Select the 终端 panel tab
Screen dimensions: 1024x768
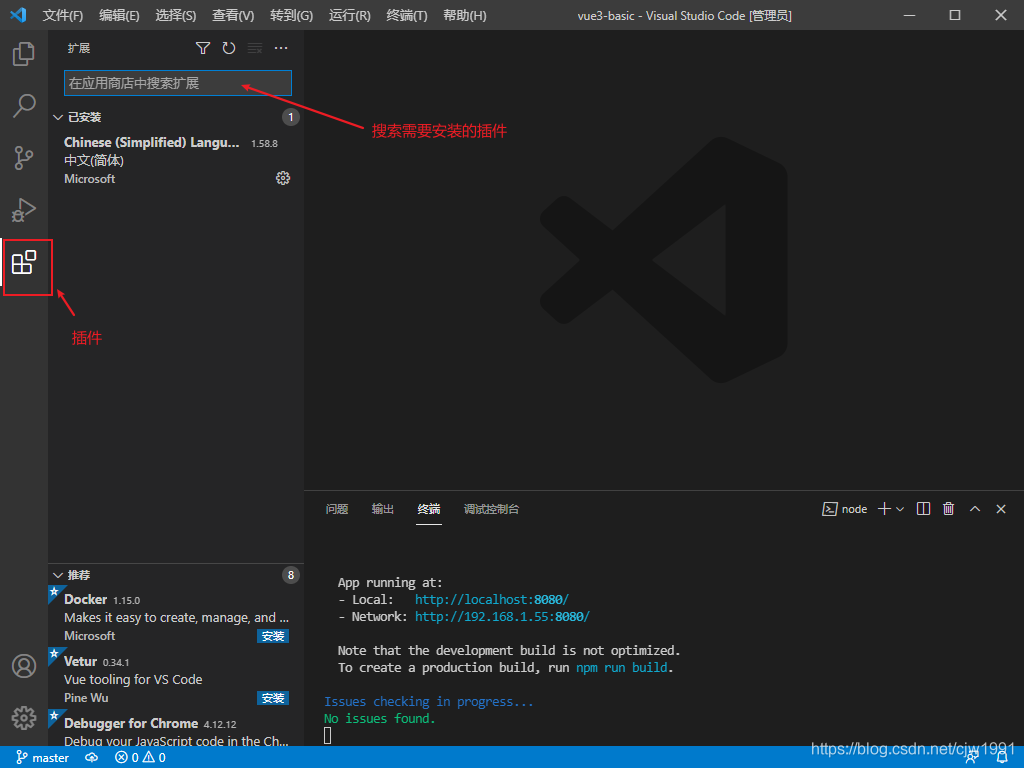point(429,509)
